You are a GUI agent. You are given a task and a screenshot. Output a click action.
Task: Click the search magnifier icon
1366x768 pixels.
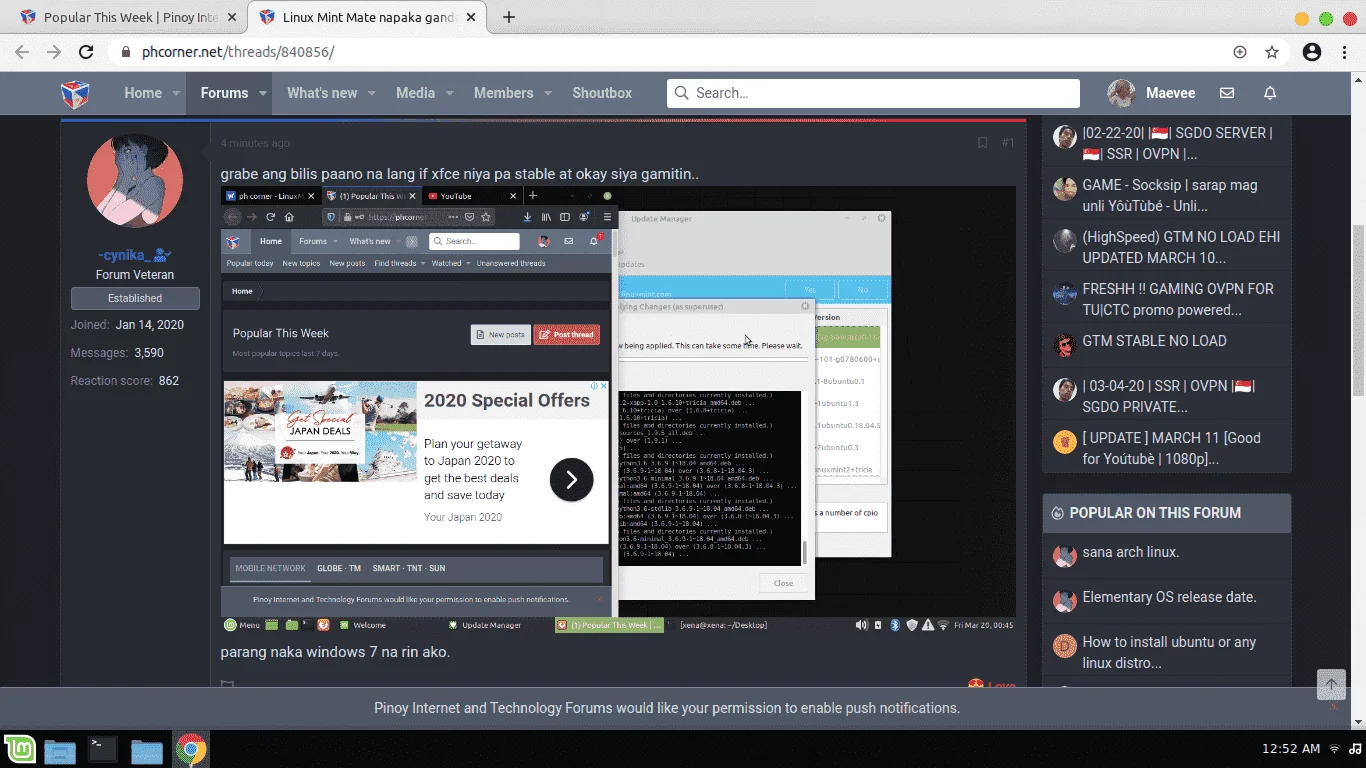tap(681, 93)
